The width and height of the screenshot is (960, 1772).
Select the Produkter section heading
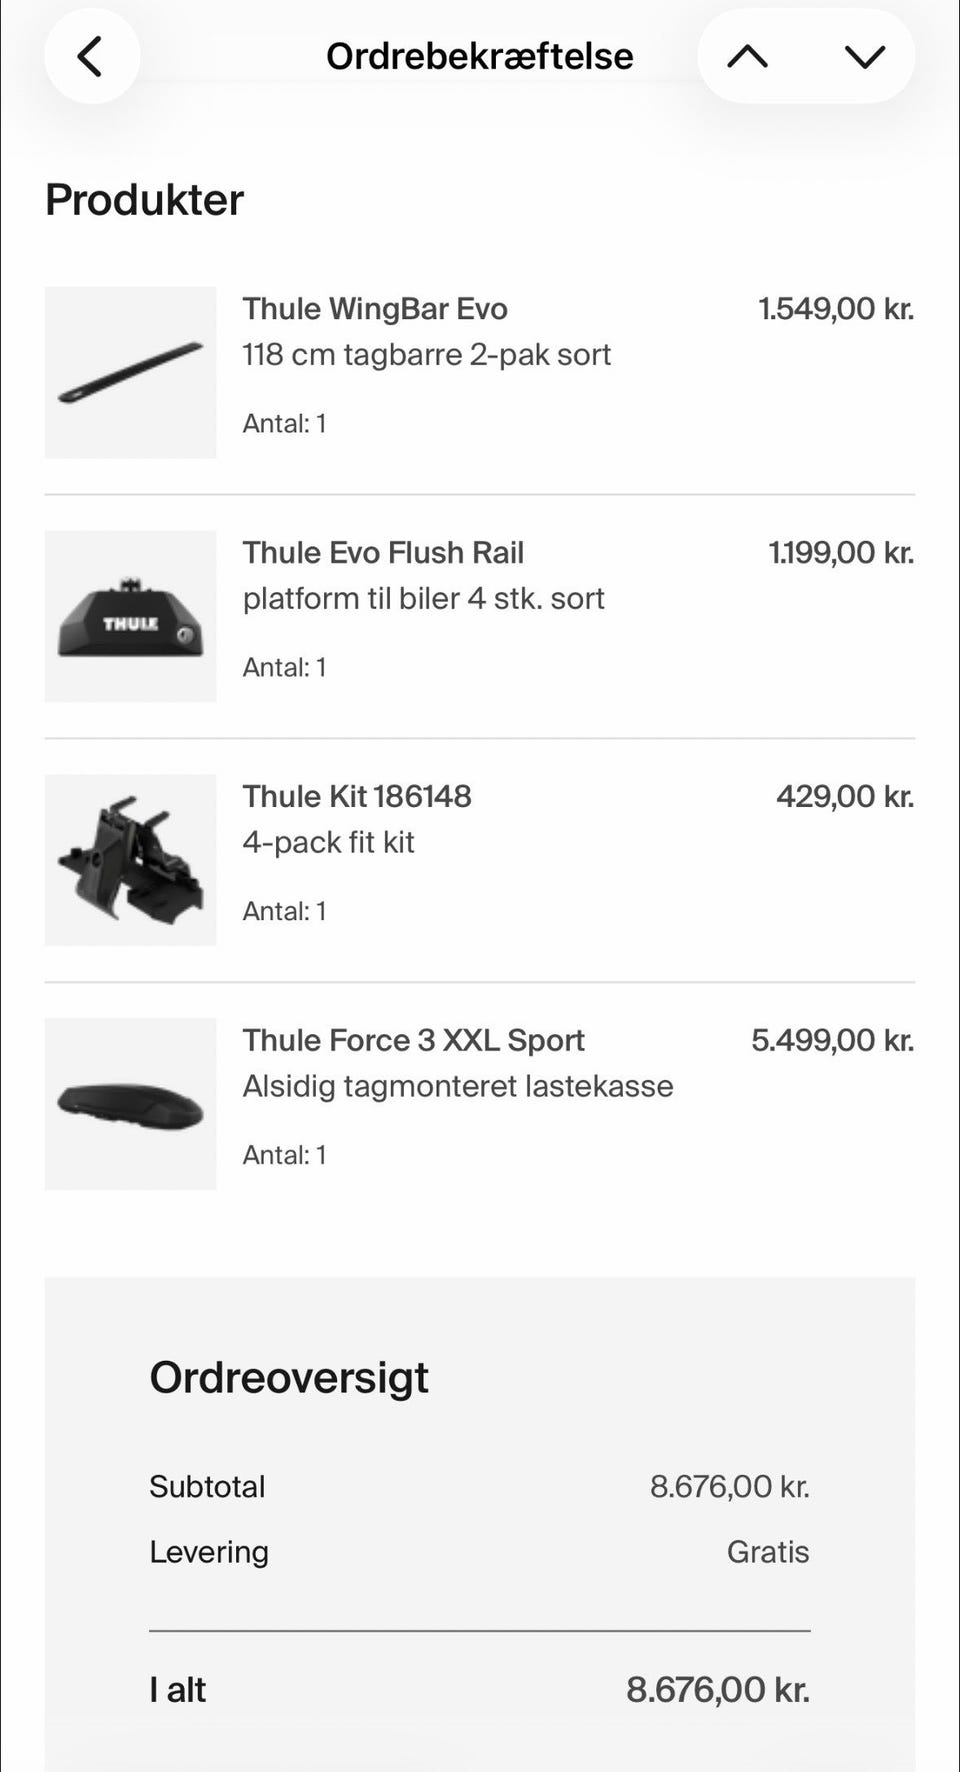point(145,200)
